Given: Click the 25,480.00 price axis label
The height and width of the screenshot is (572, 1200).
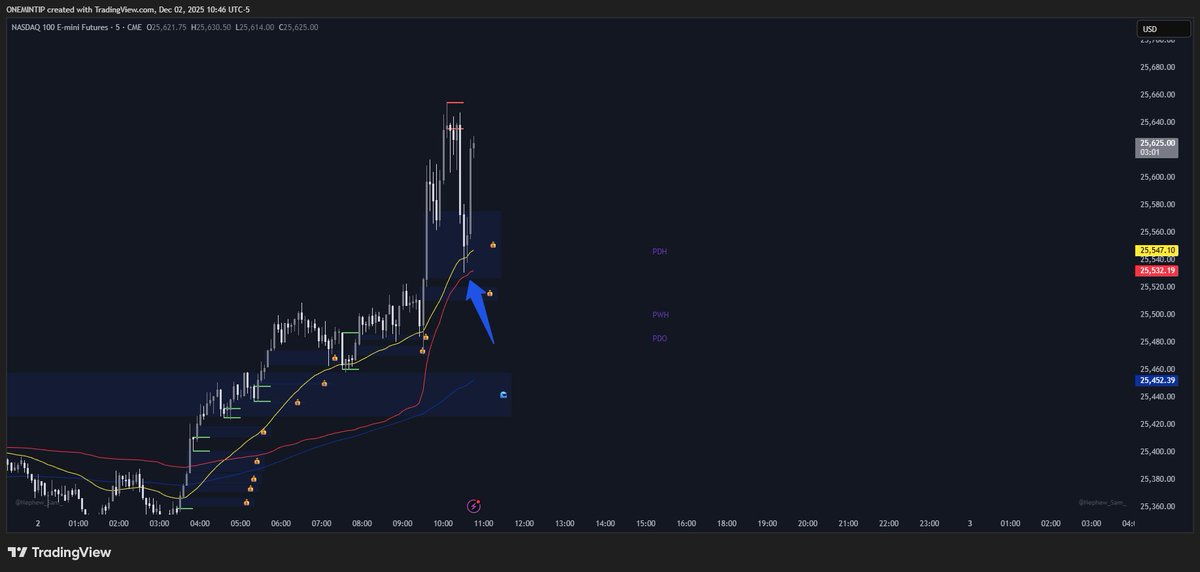Looking at the screenshot, I should 1156,342.
